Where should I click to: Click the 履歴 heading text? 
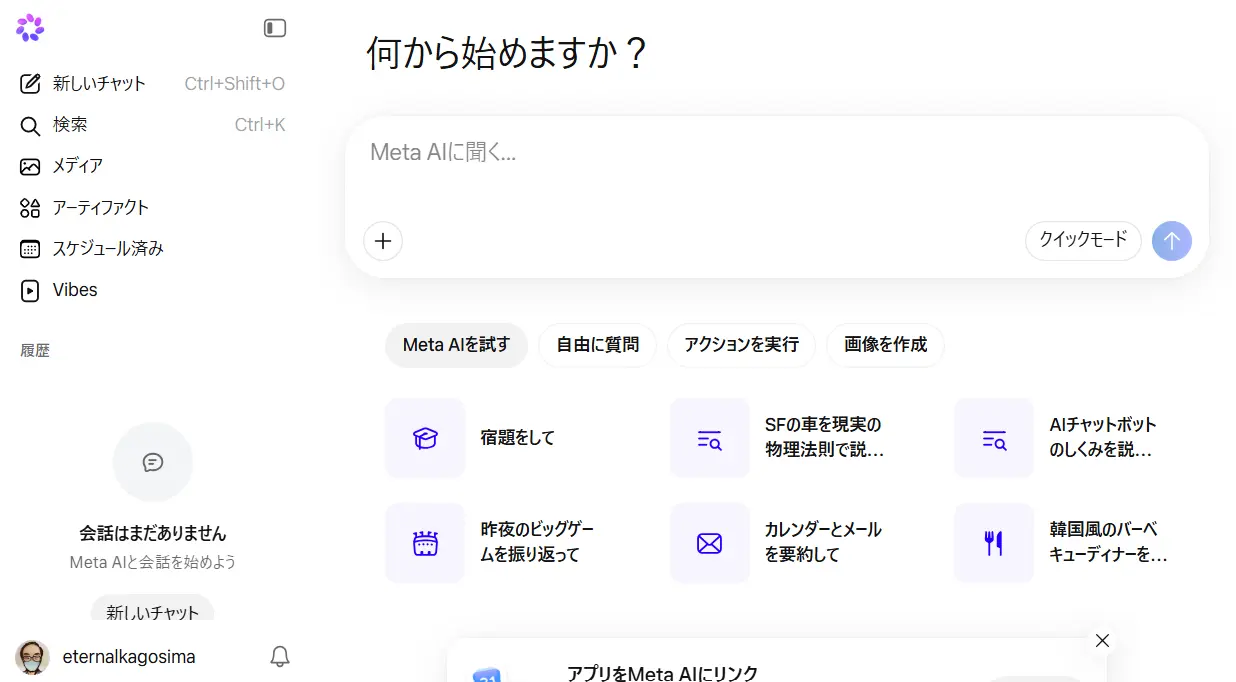coord(35,350)
